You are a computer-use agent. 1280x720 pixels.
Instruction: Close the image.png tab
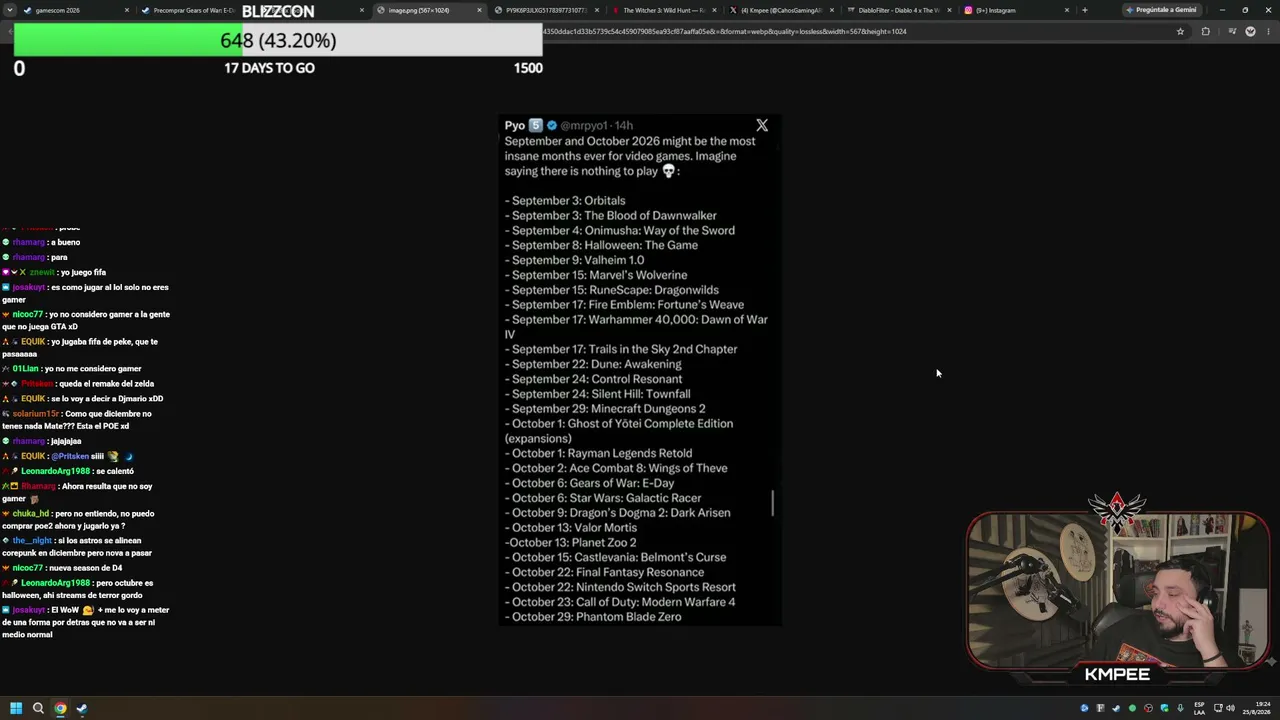479,10
